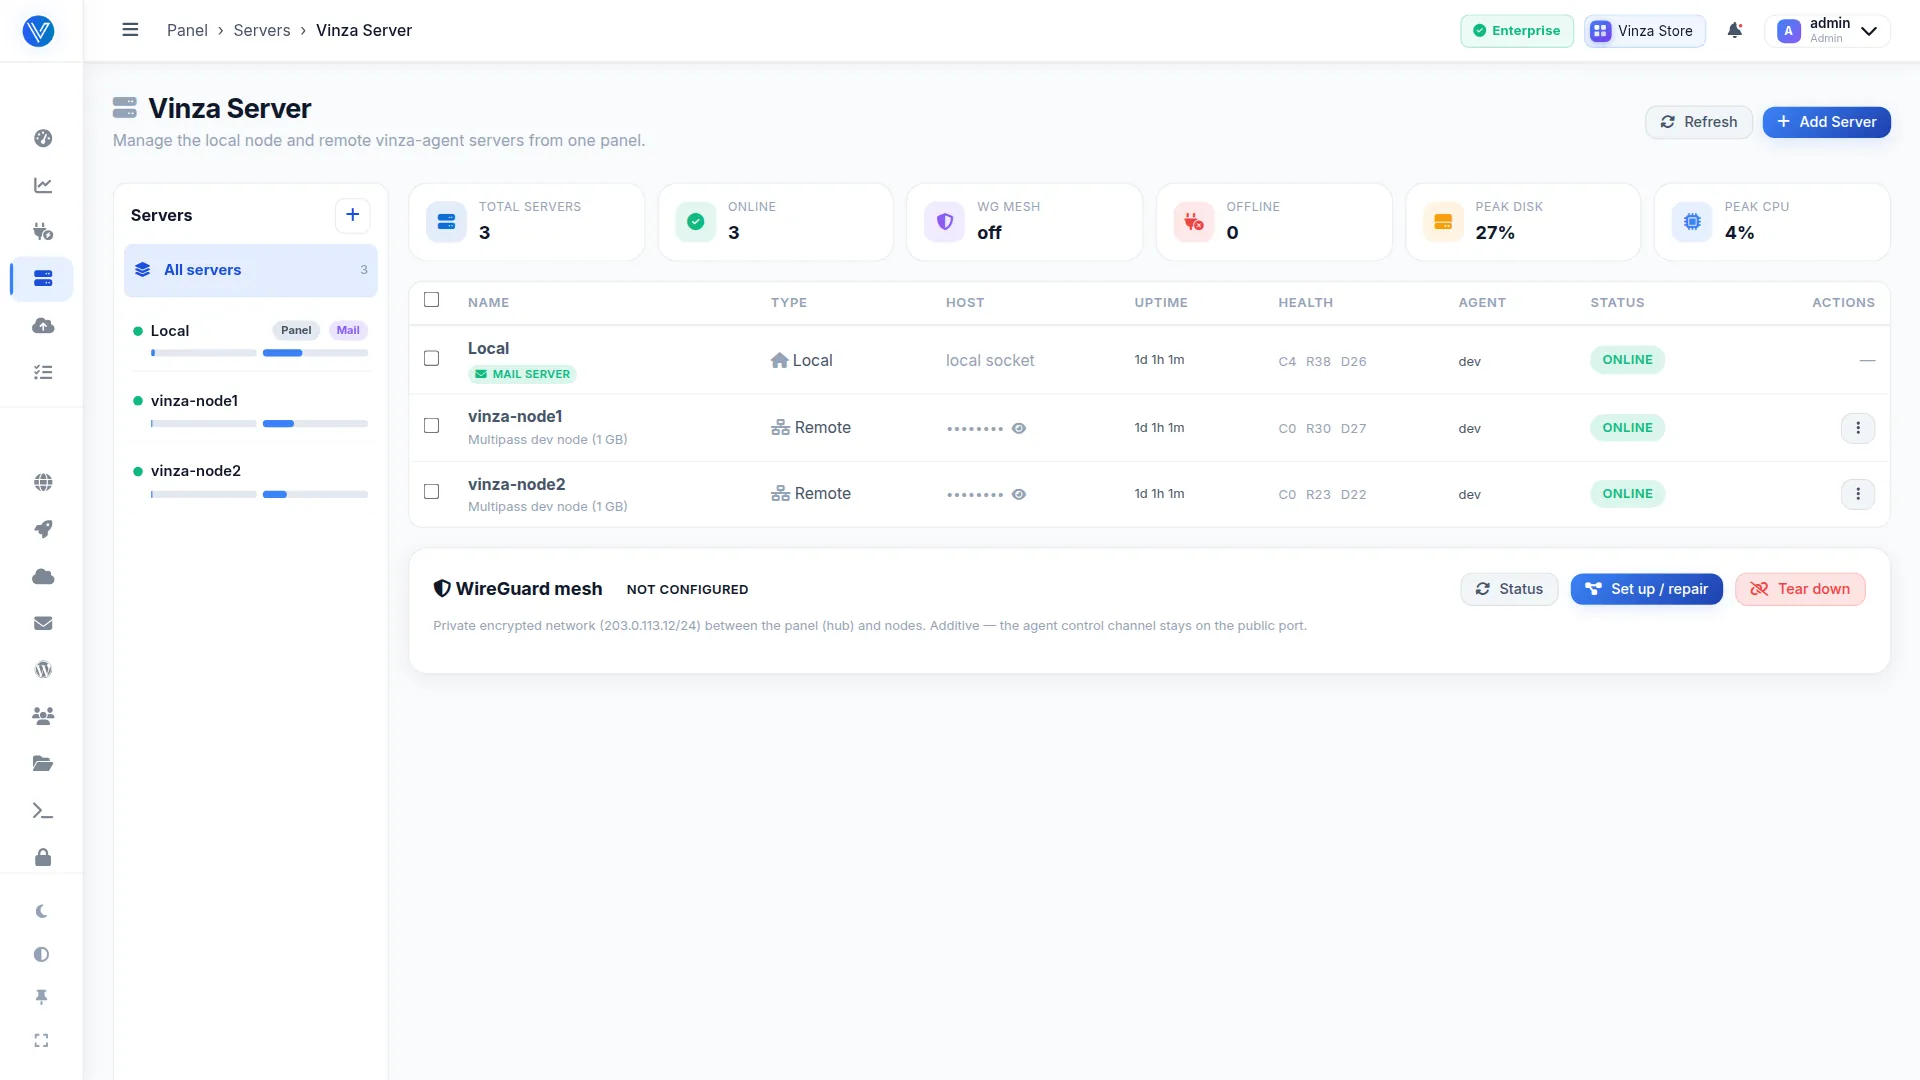Open the task list icon in sidebar
Screen dimensions: 1920x1080
[x=43, y=372]
